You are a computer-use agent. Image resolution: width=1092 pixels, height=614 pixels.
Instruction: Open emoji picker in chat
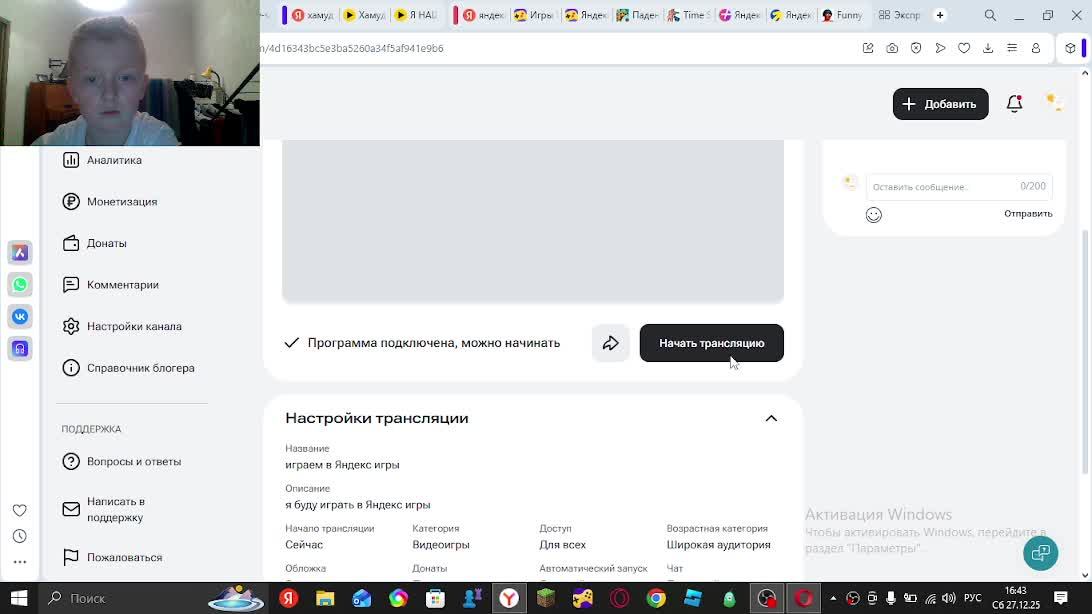873,215
